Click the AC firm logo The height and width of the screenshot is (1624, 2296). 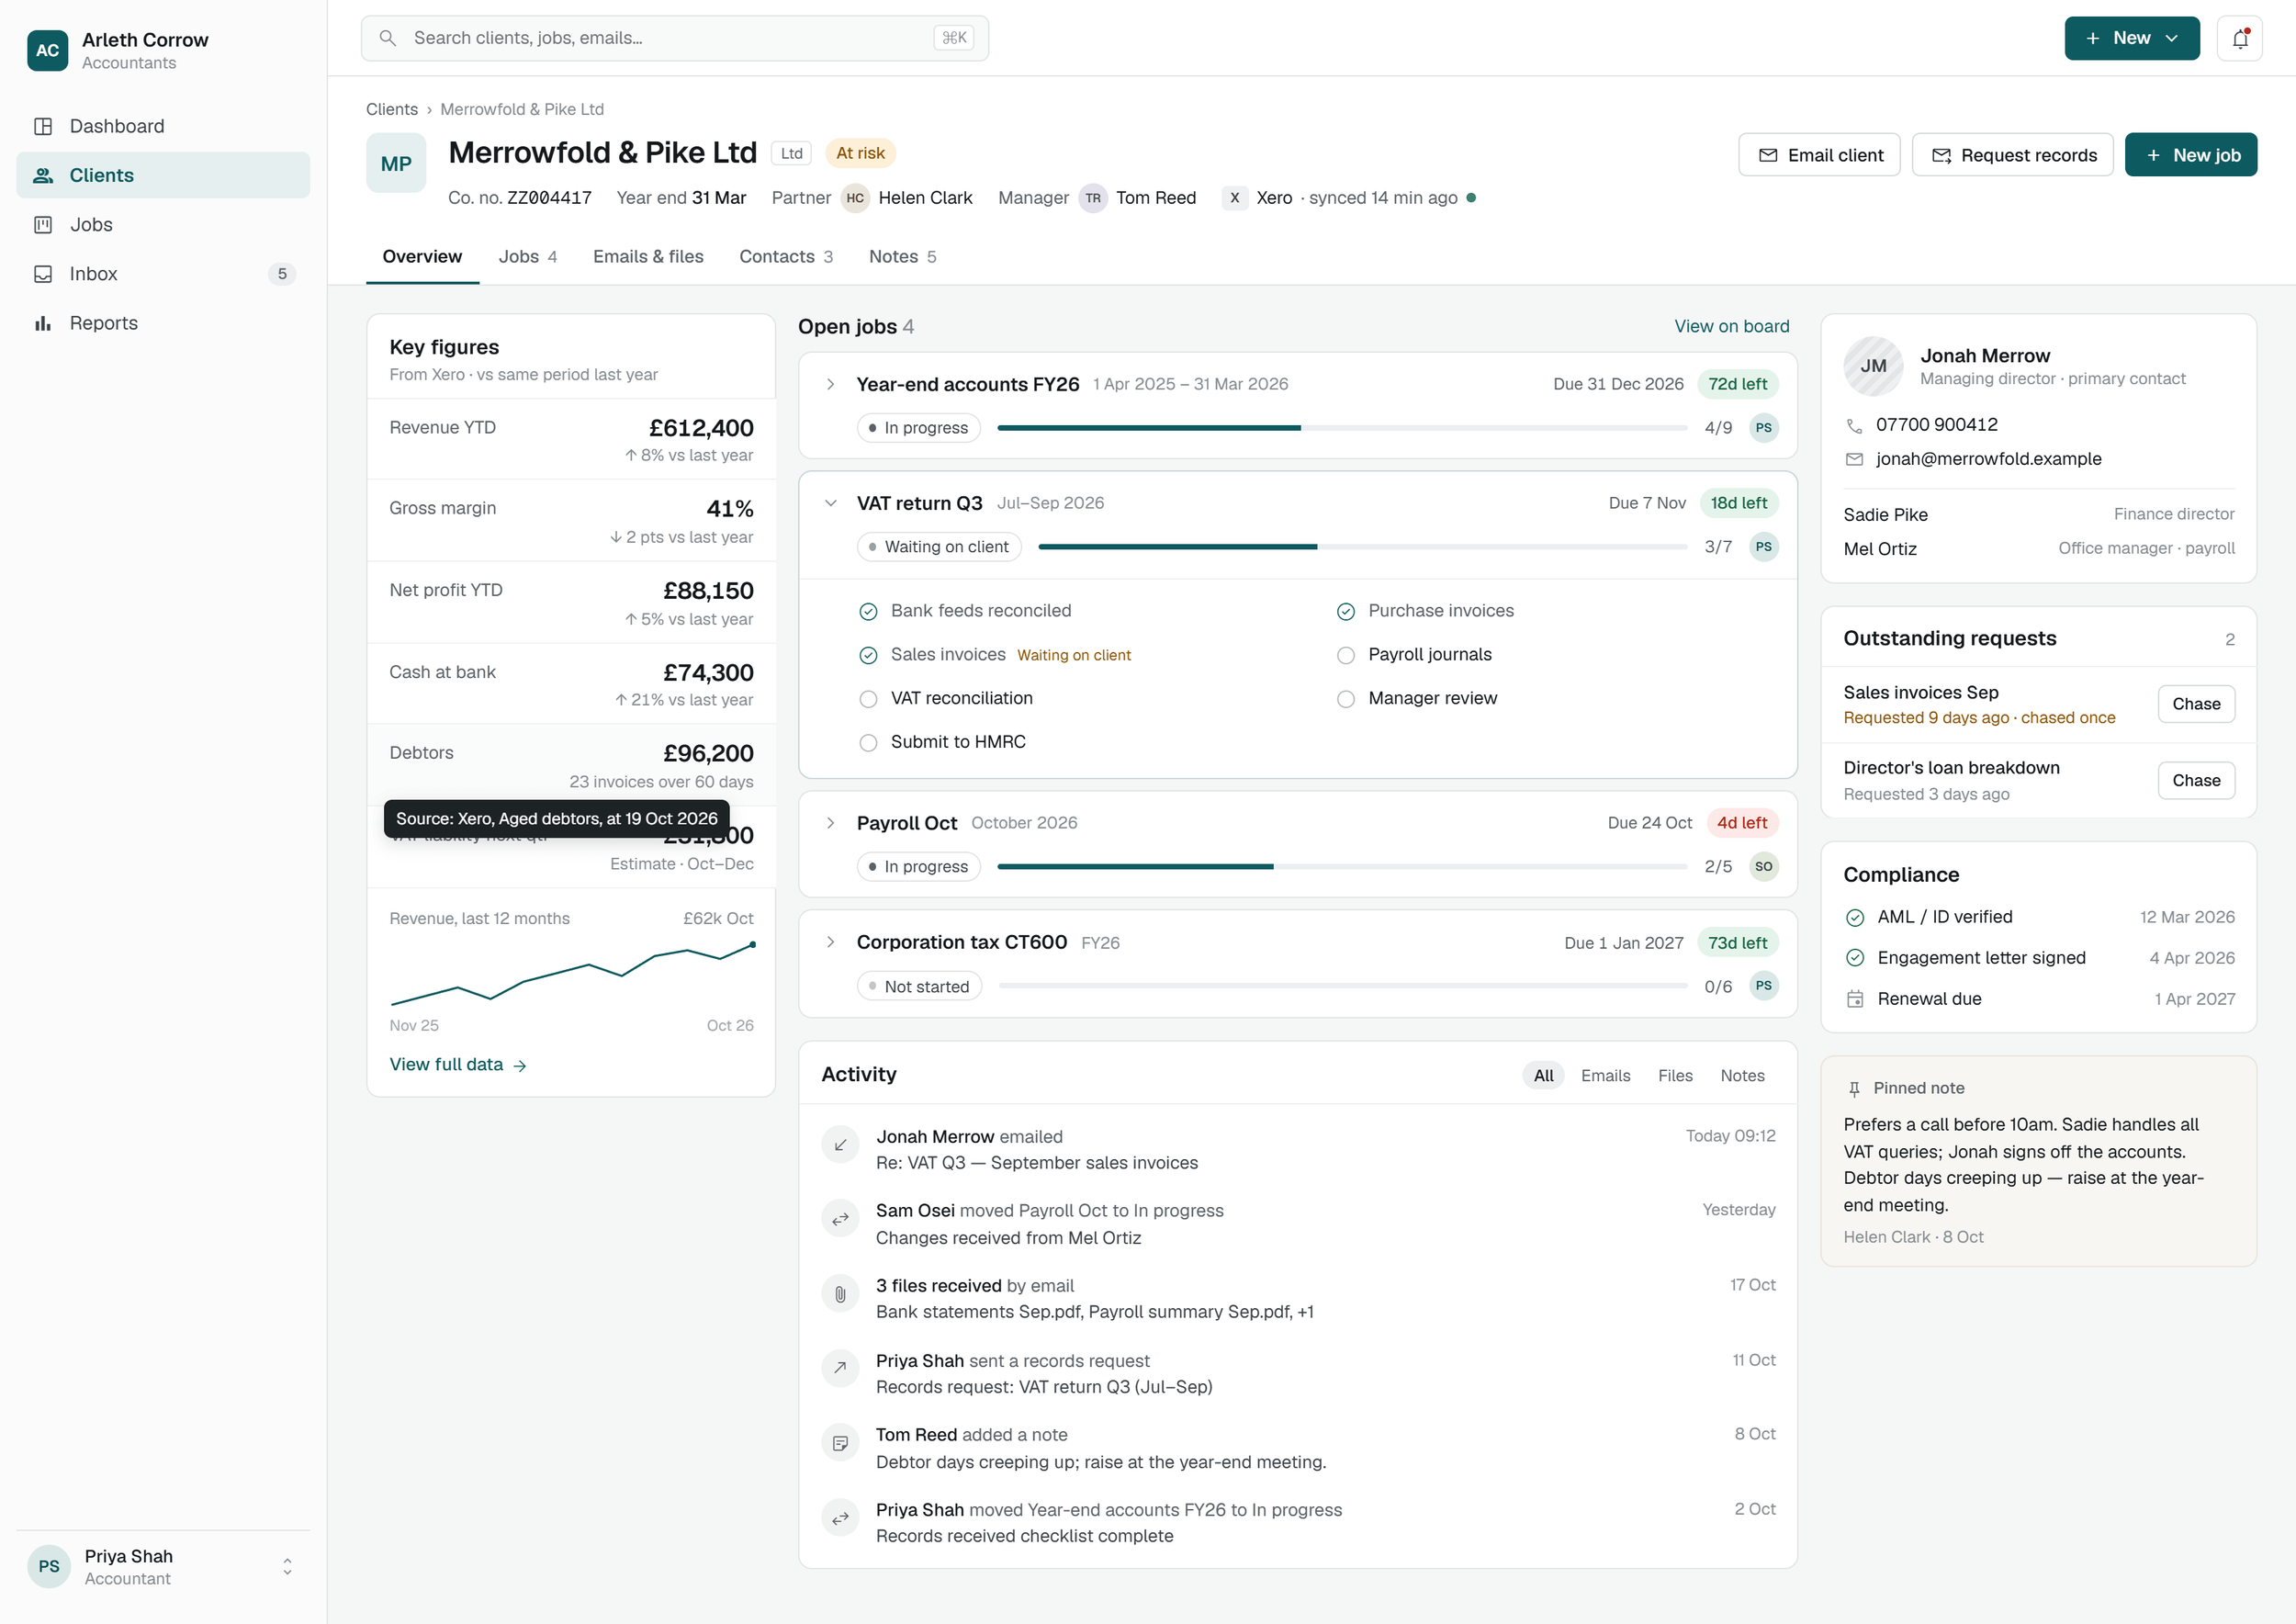pyautogui.click(x=47, y=50)
